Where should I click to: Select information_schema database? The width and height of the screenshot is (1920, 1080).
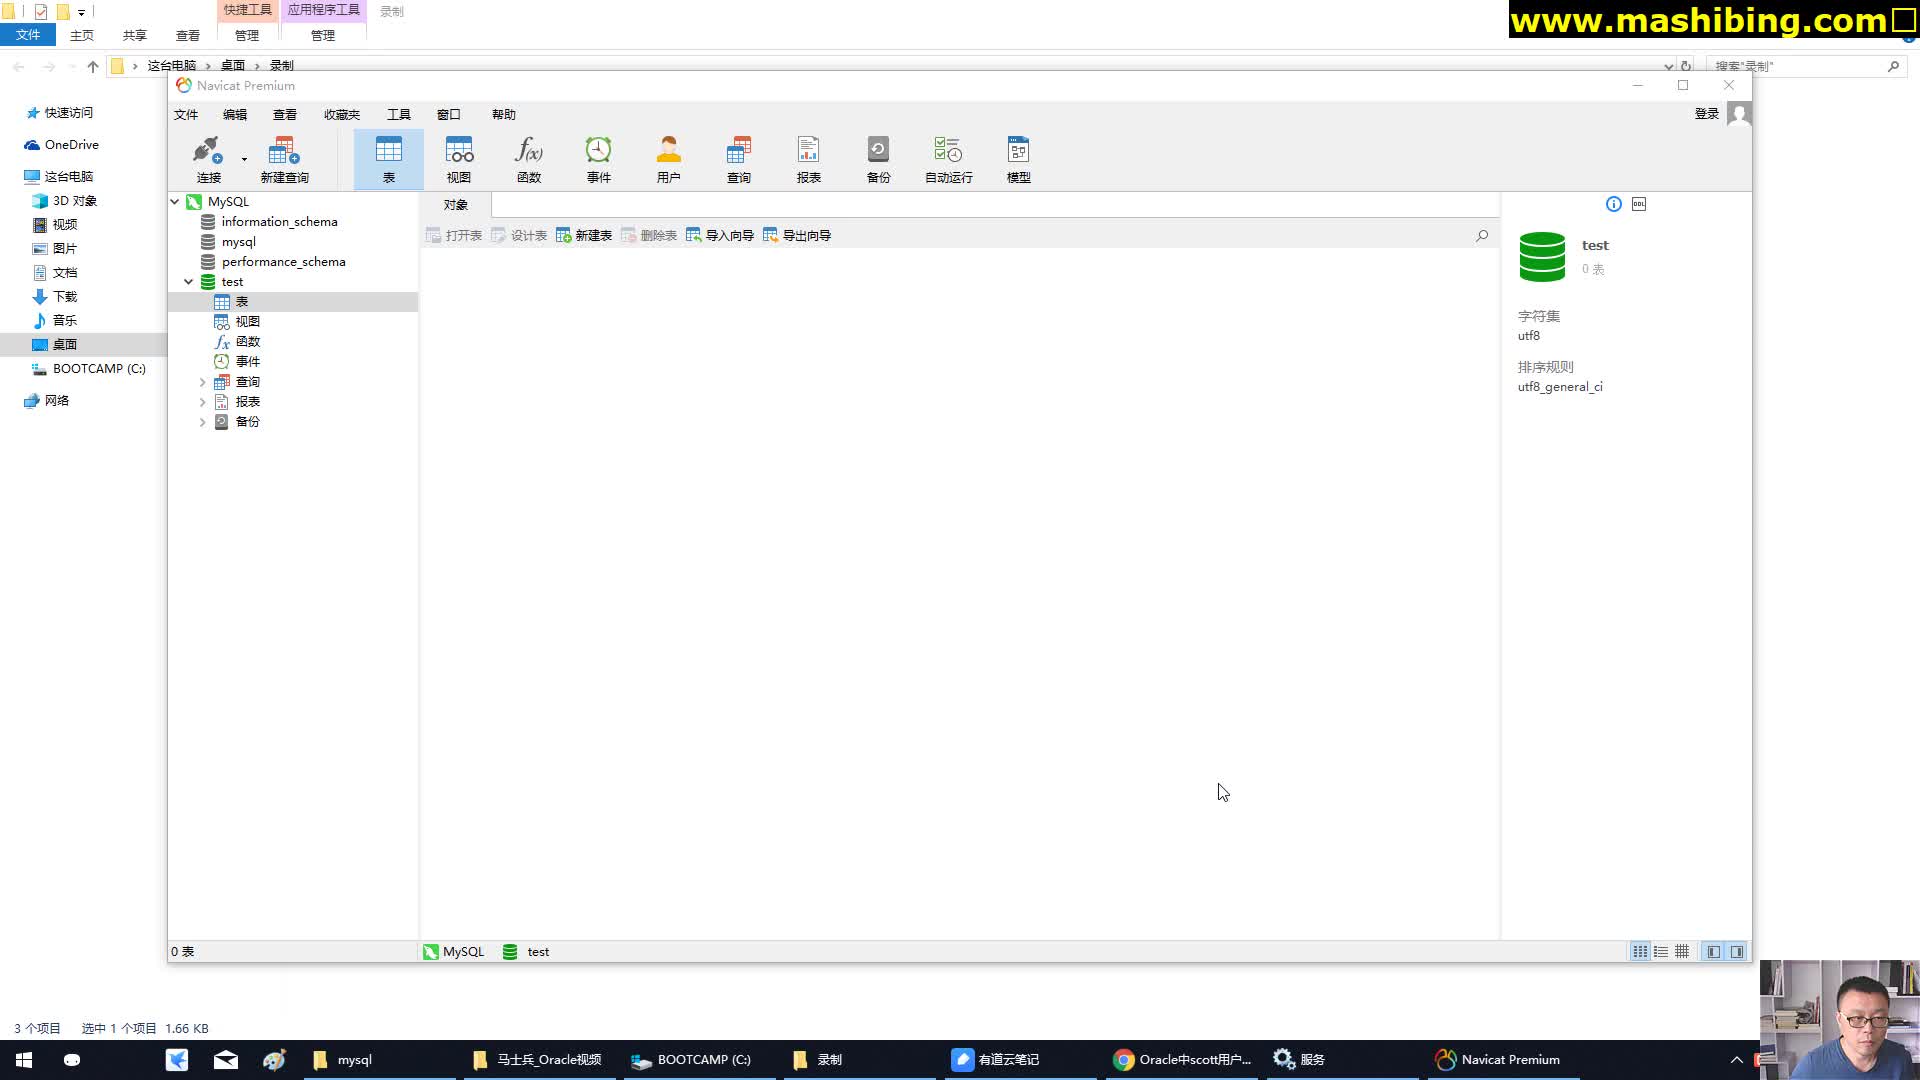pyautogui.click(x=279, y=222)
